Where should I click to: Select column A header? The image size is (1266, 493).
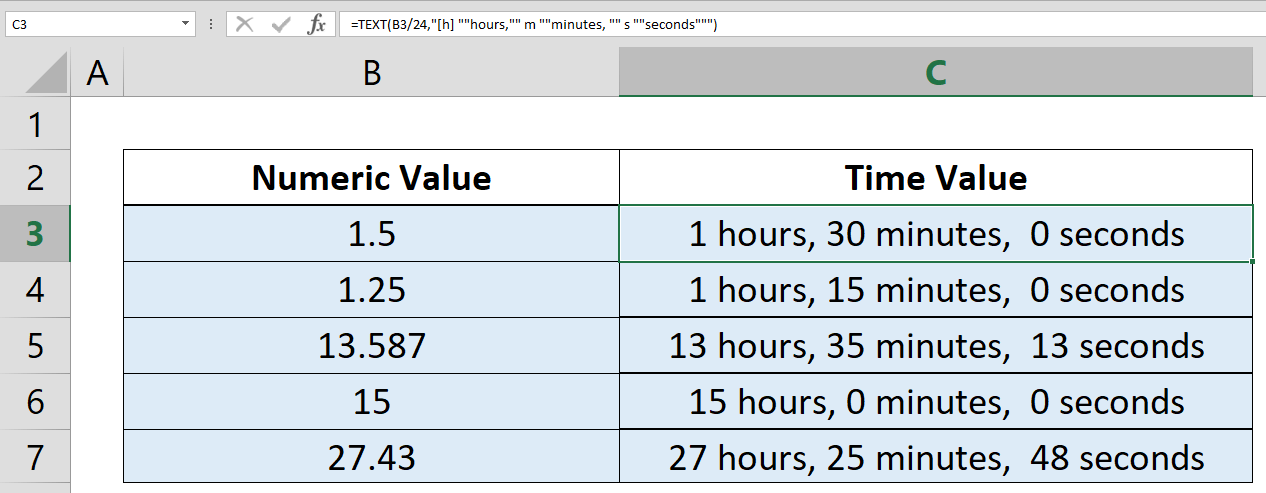97,72
